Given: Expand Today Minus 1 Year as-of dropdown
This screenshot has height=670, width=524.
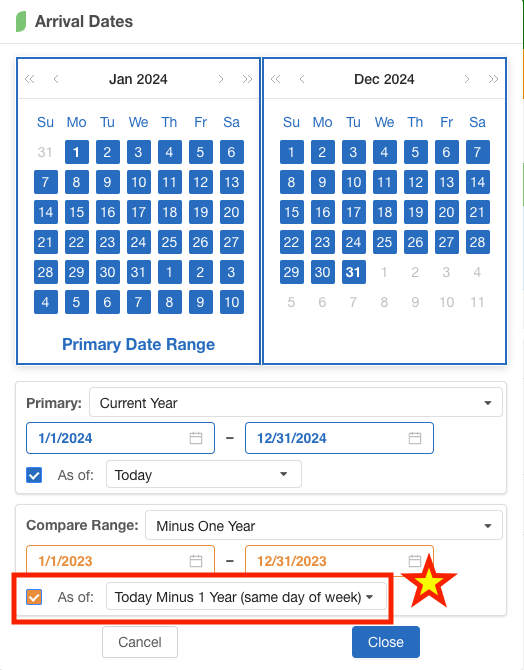Looking at the screenshot, I should point(246,597).
